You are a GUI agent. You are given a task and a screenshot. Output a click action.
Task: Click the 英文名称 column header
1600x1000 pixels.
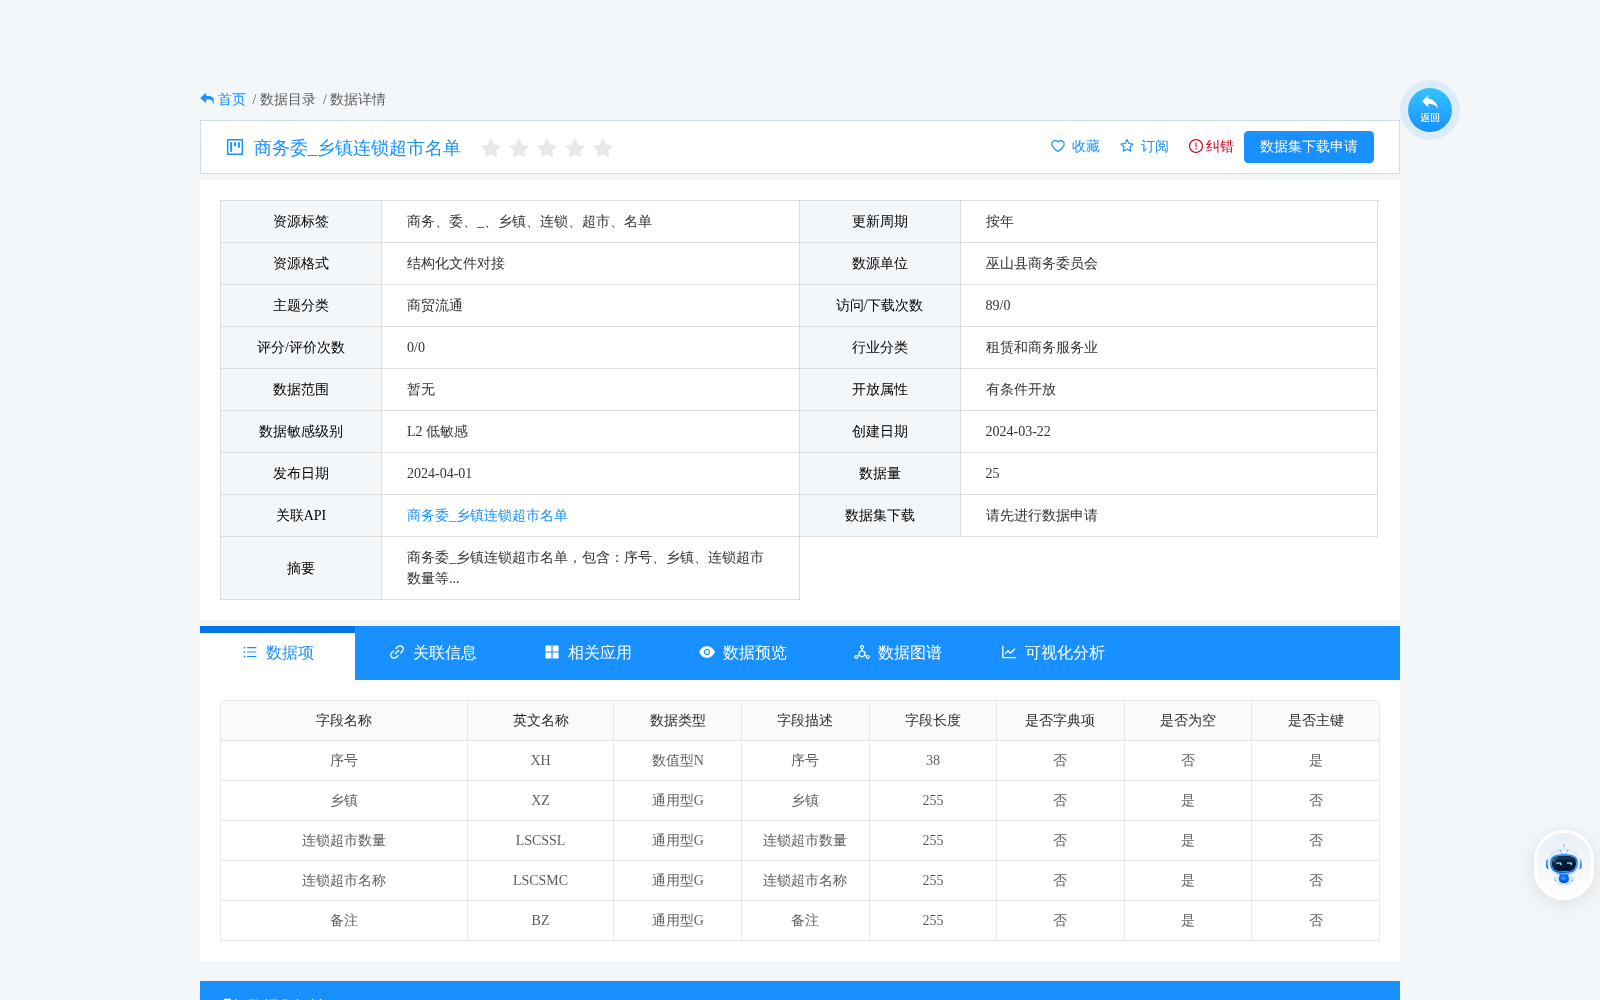click(541, 721)
